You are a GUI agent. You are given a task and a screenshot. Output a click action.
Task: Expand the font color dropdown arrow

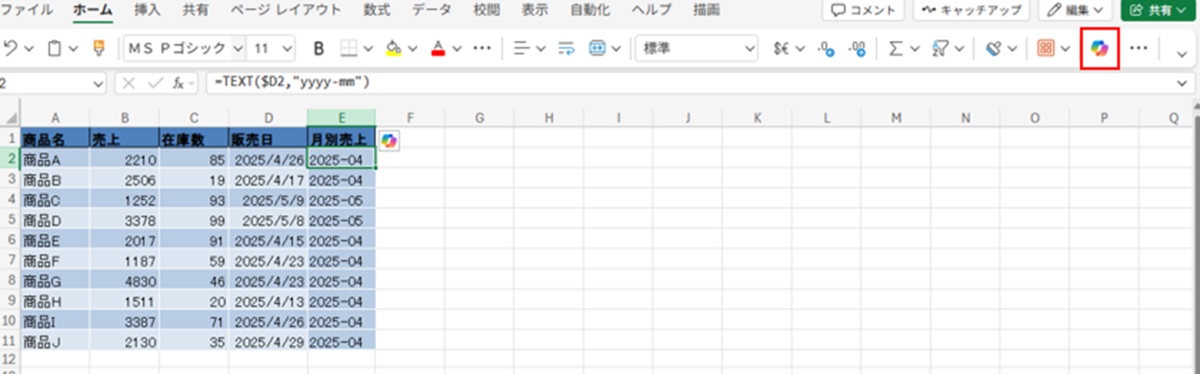pyautogui.click(x=458, y=48)
